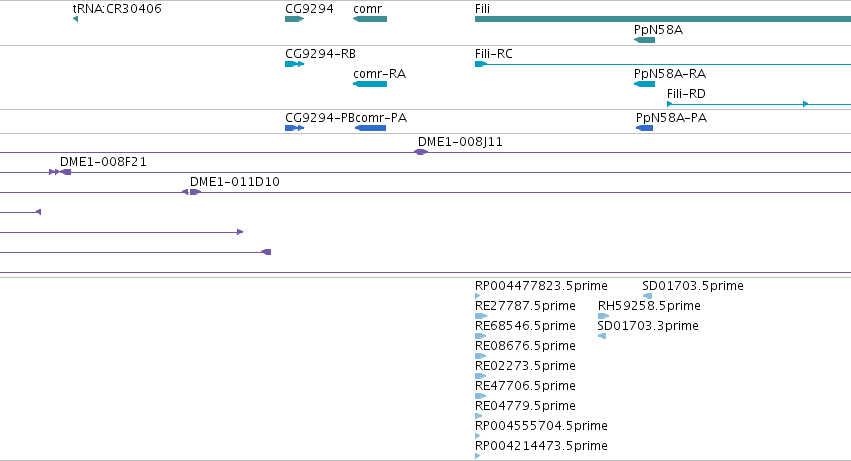Click the tRNA:CR30406 label
This screenshot has width=851, height=461.
click(x=117, y=9)
